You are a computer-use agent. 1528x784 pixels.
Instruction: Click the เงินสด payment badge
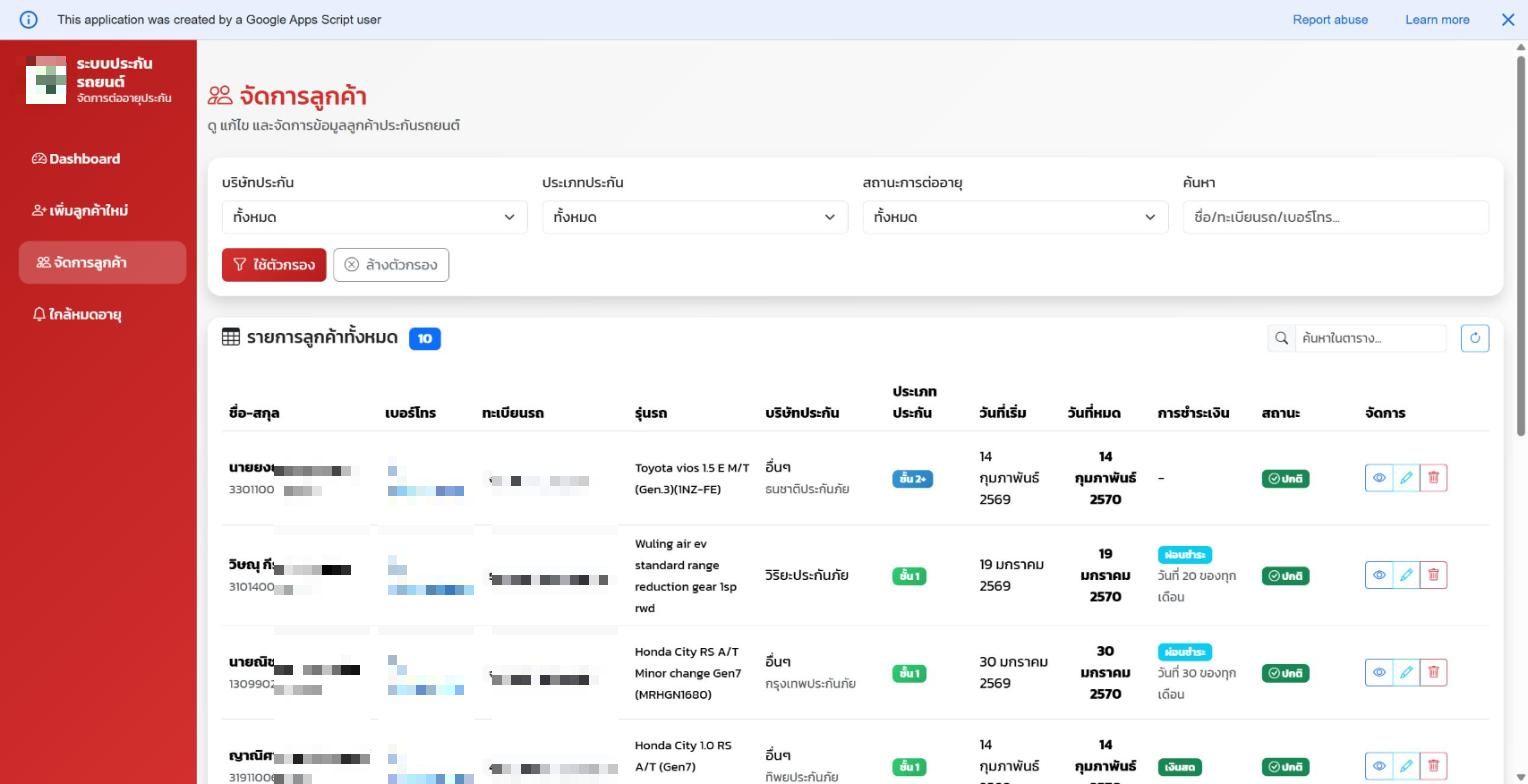1179,767
